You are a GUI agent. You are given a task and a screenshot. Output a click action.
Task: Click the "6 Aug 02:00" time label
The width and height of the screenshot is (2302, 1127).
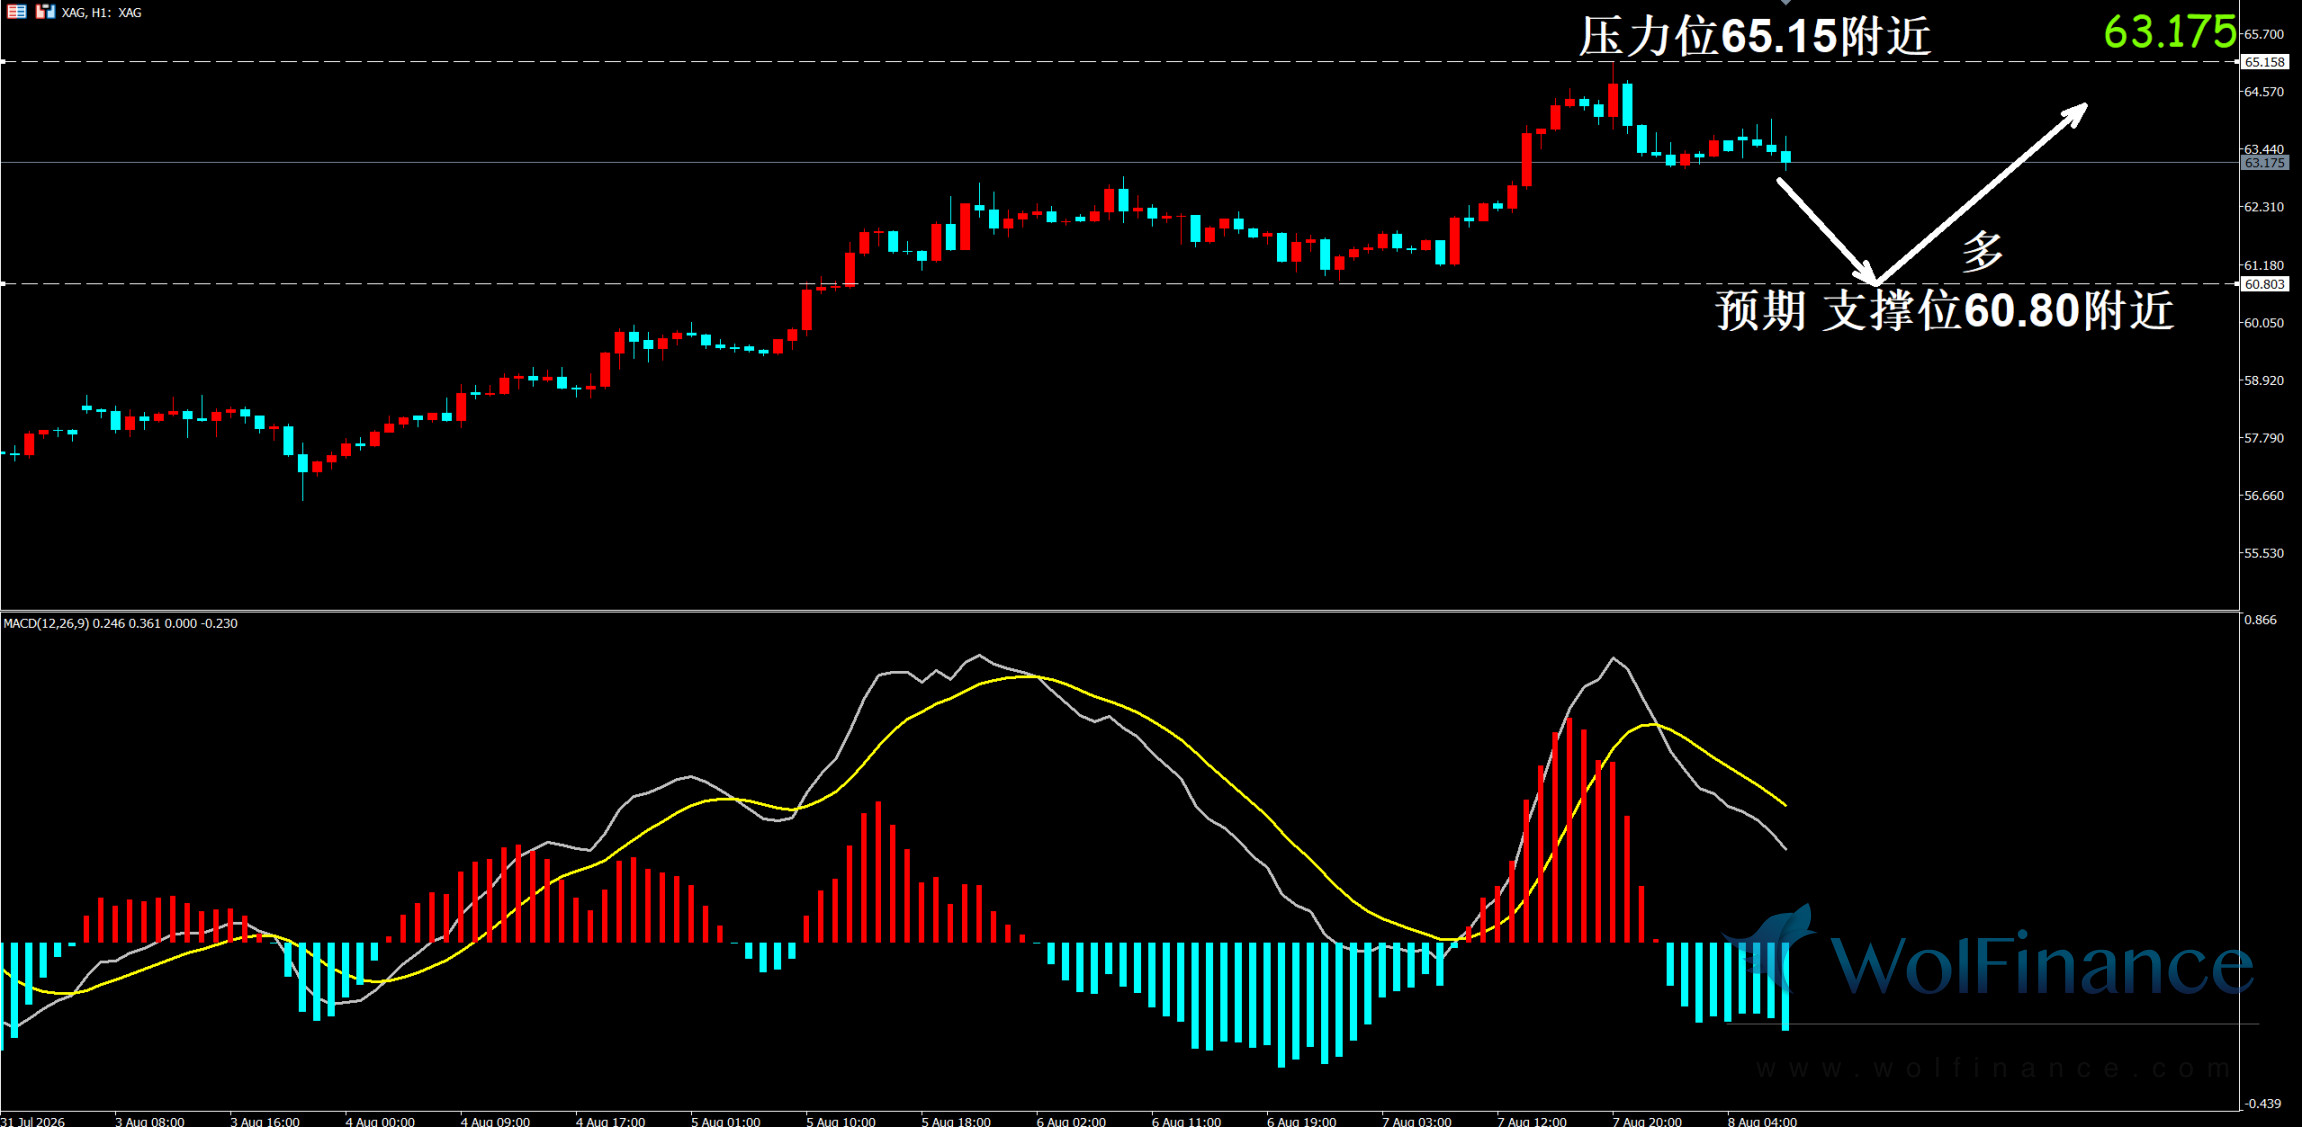click(1071, 1121)
